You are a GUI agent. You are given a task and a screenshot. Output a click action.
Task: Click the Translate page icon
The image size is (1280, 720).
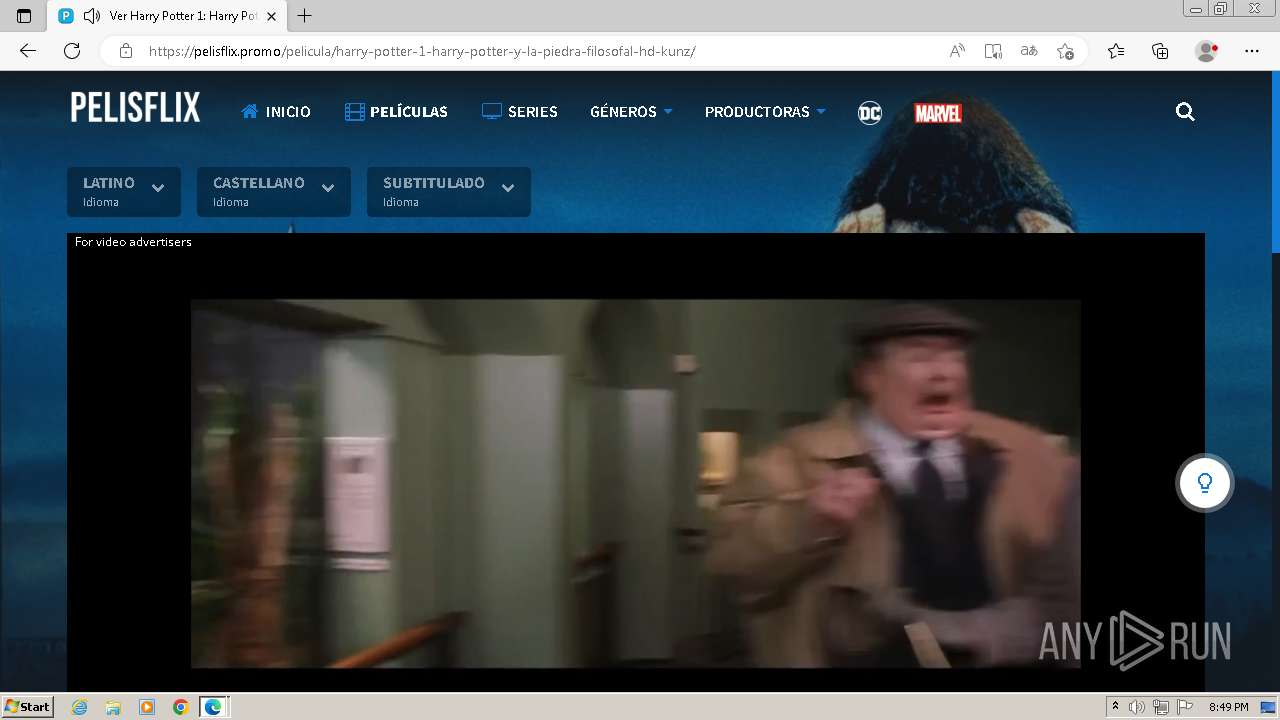coord(1029,51)
